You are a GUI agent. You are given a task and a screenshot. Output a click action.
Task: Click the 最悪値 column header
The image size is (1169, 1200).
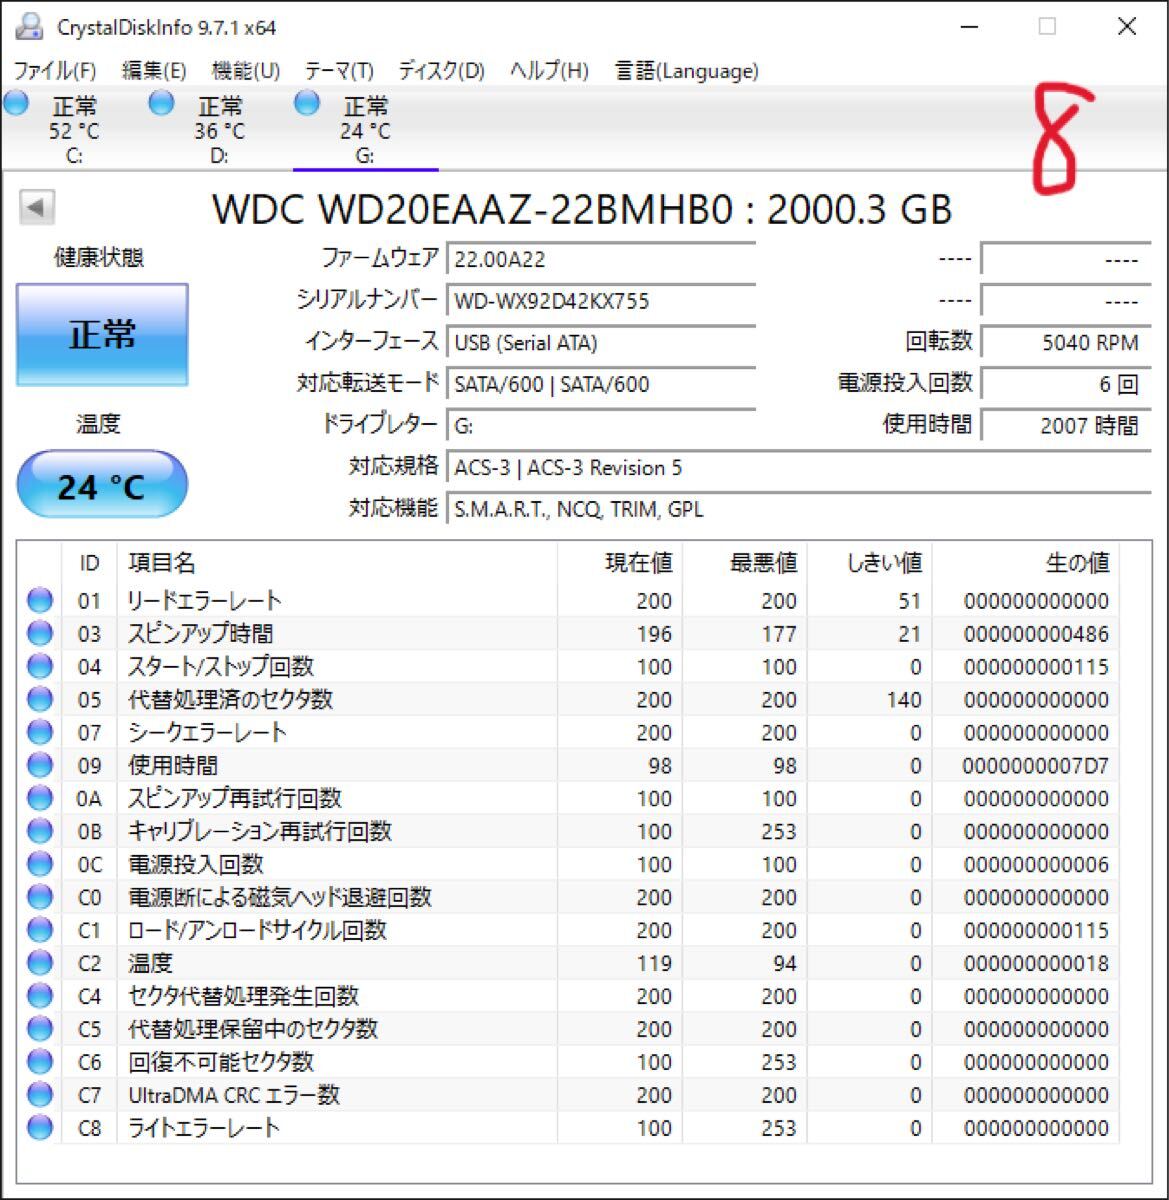pos(745,563)
